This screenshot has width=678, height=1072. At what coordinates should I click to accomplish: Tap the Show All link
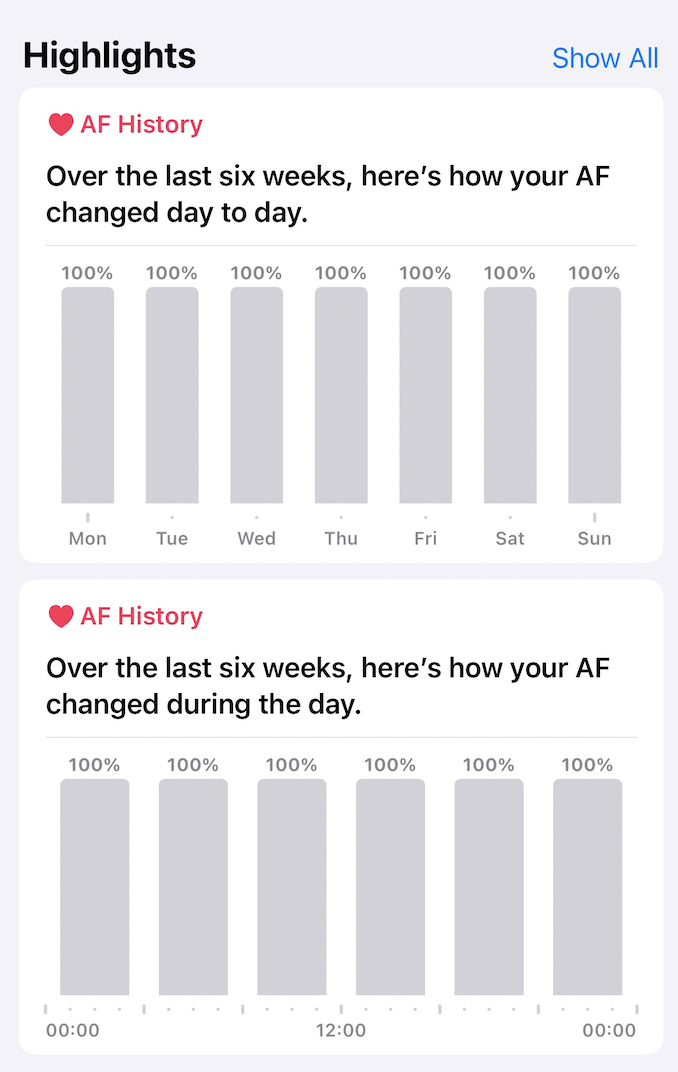(605, 58)
